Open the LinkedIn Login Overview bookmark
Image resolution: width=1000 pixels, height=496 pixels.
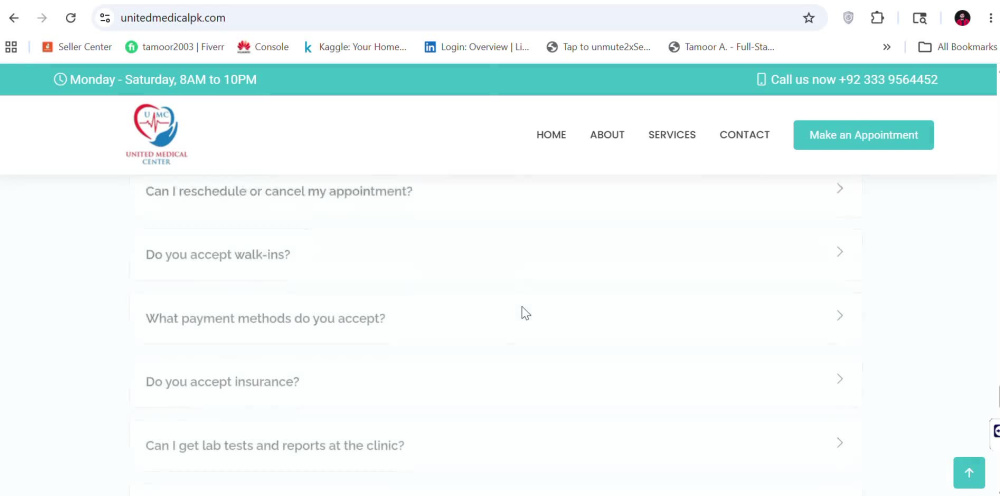(x=476, y=47)
